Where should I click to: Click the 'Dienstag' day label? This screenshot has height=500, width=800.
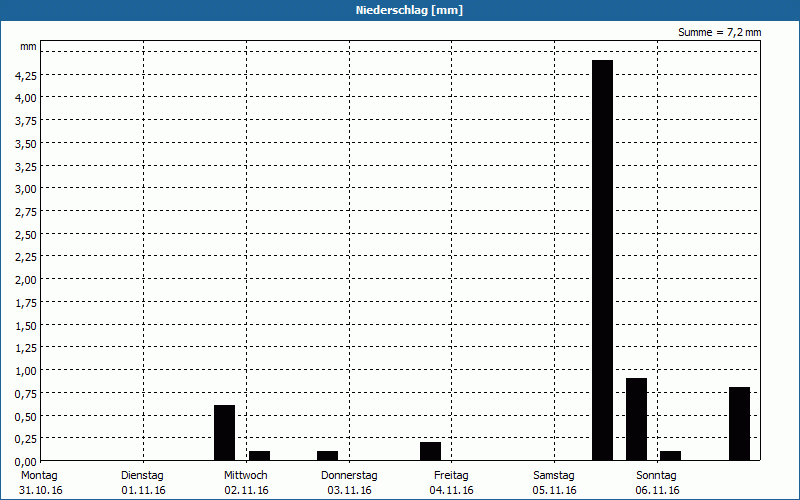coord(142,476)
